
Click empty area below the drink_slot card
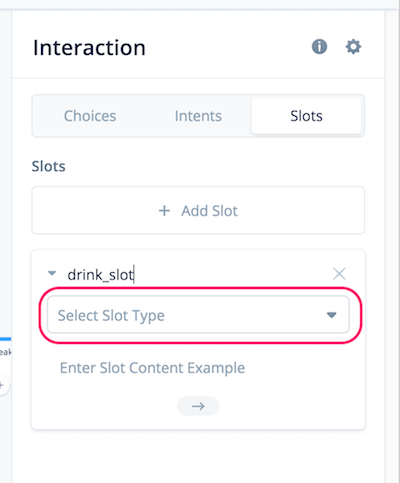click(x=198, y=457)
